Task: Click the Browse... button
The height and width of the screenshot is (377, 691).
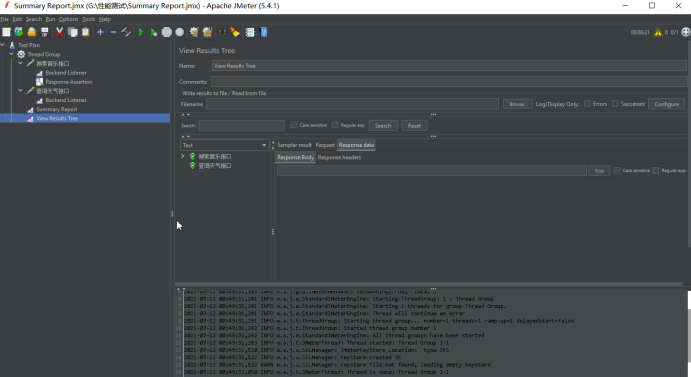Action: [x=518, y=104]
